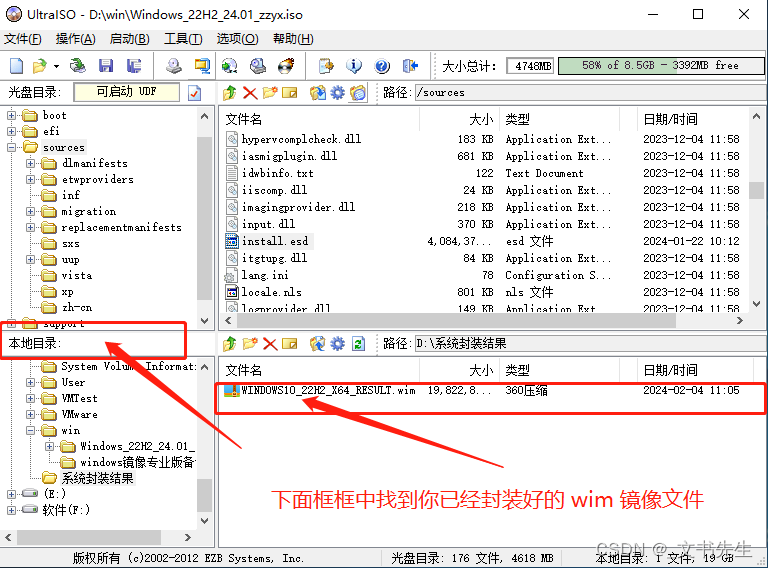The image size is (768, 568).
Task: Open the 操作(A) menu
Action: point(75,39)
